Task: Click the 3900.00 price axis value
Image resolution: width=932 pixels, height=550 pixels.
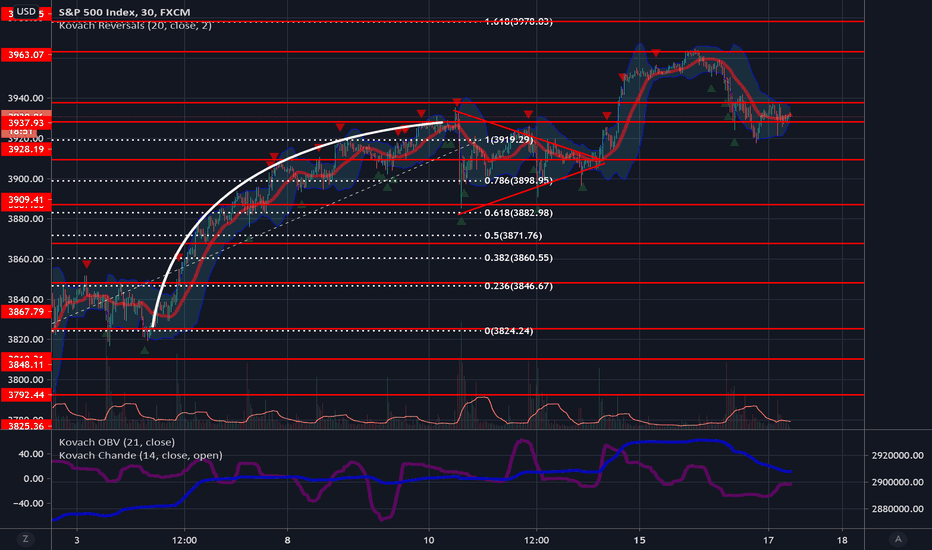Action: (x=26, y=179)
